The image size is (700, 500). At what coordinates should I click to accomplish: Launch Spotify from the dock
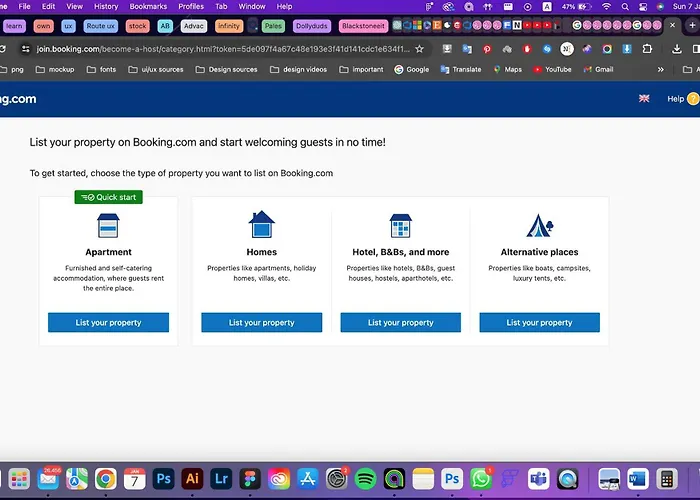(x=365, y=479)
